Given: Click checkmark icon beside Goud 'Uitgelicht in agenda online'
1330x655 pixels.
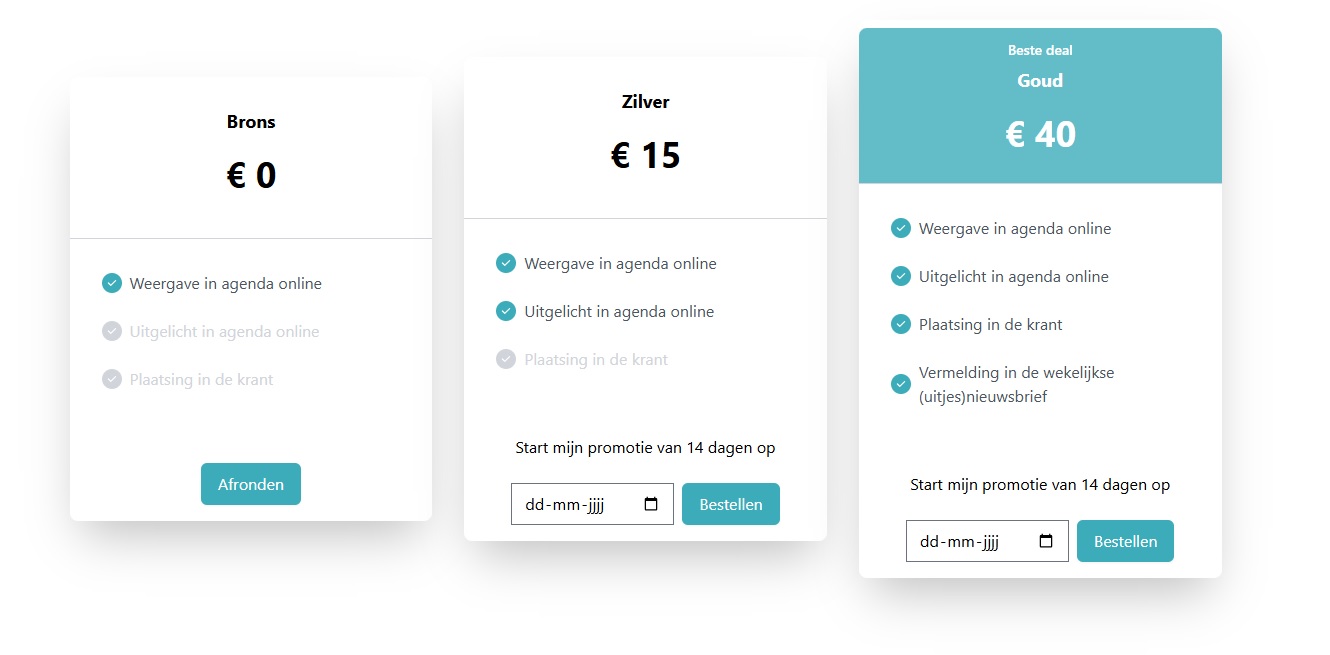Looking at the screenshot, I should pyautogui.click(x=901, y=276).
